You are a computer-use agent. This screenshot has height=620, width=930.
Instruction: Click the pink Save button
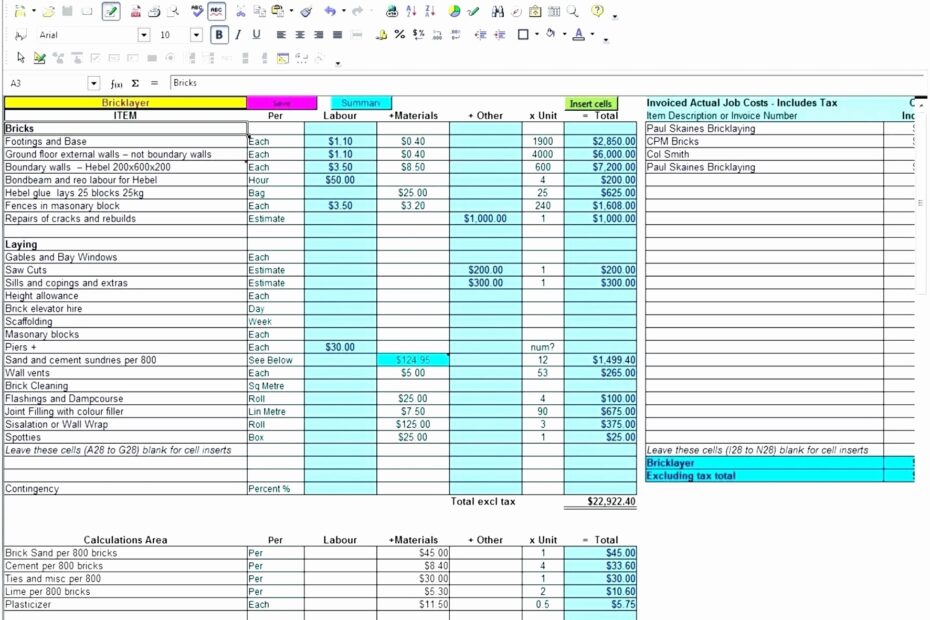[283, 103]
